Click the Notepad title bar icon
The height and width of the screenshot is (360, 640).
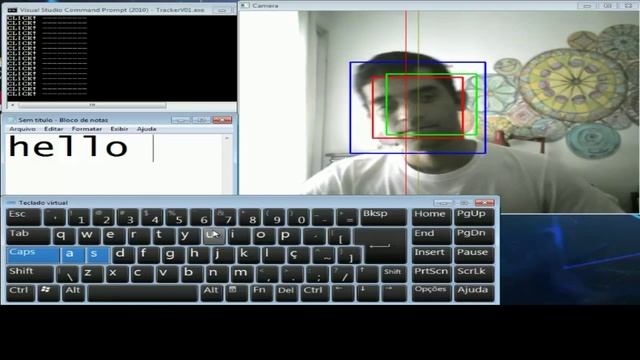(12, 120)
